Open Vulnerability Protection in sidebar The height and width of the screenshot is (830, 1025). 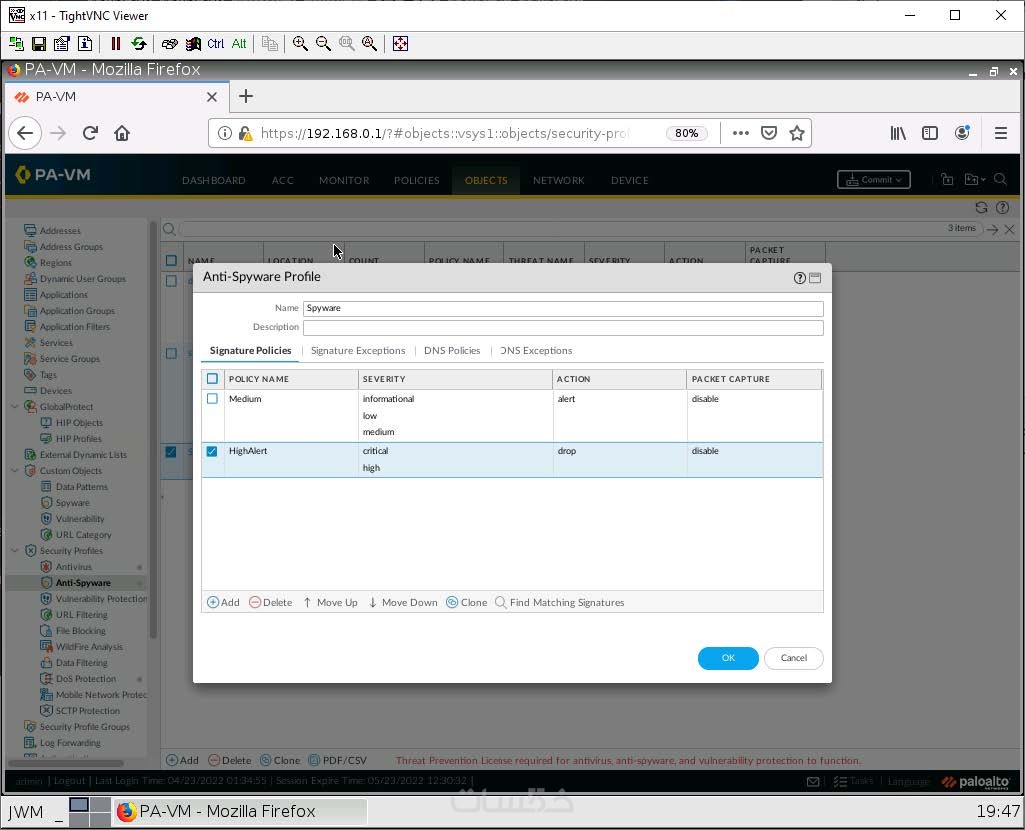(x=101, y=599)
